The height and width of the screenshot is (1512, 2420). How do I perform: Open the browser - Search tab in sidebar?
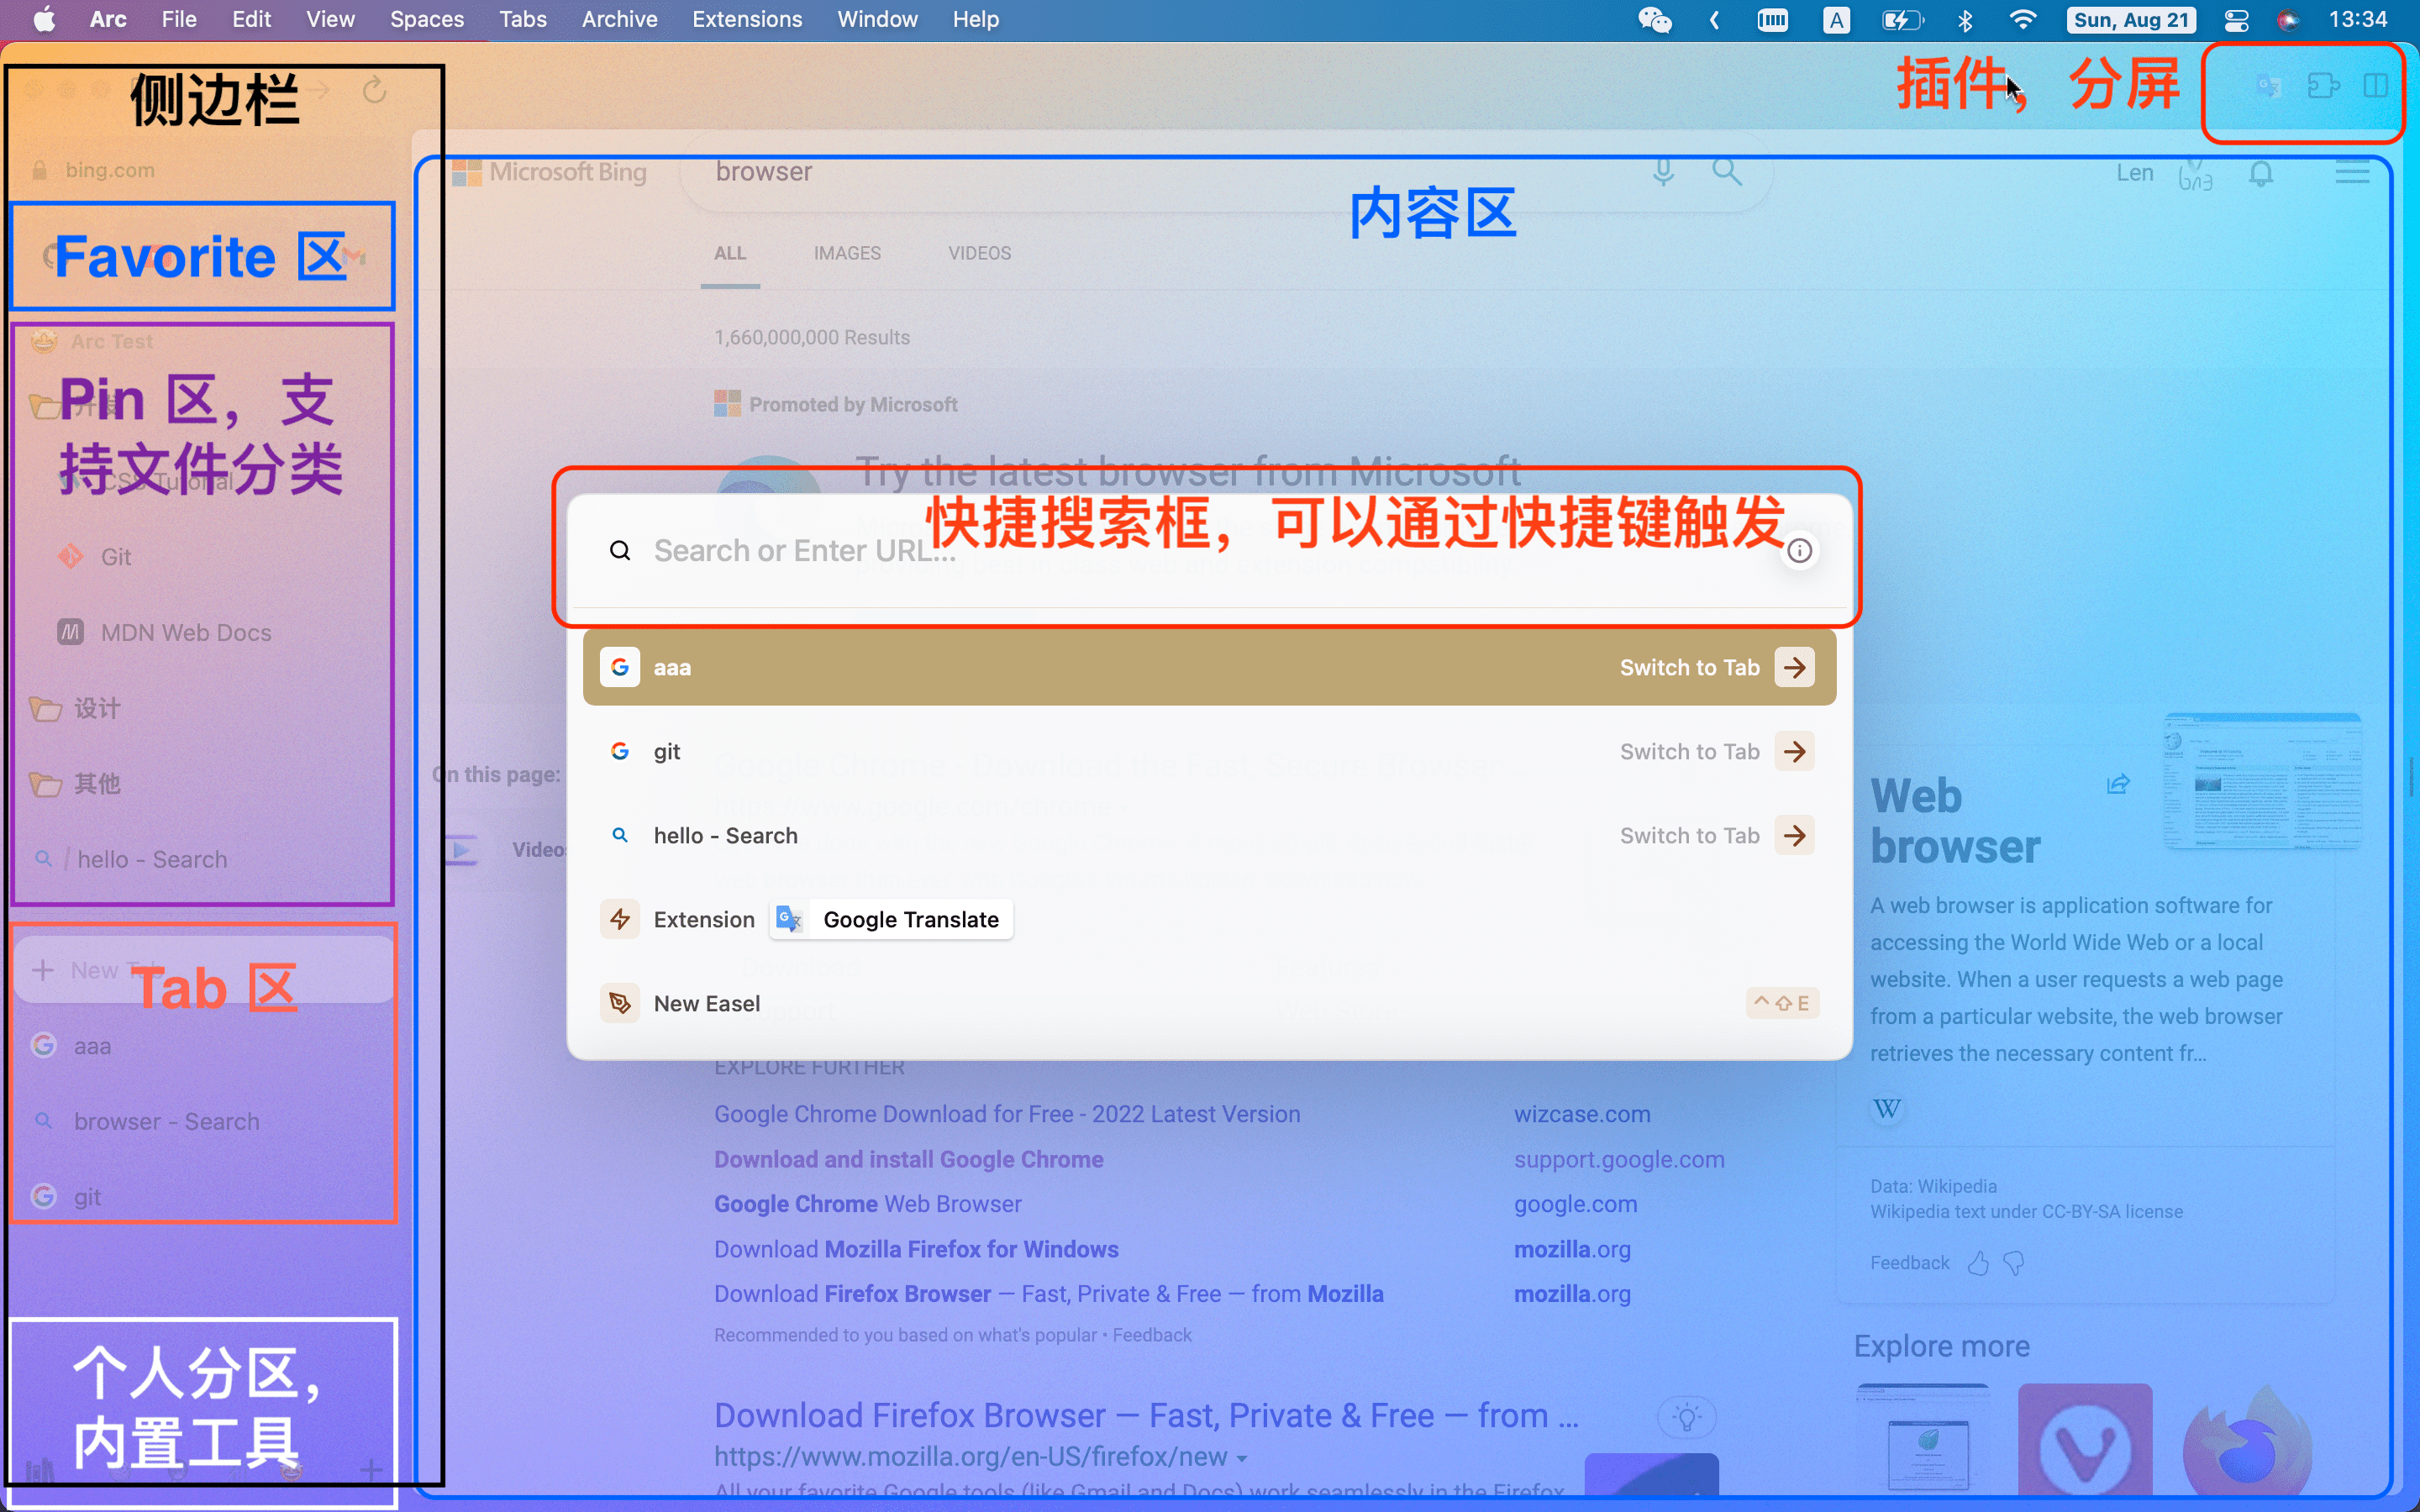(x=204, y=1121)
